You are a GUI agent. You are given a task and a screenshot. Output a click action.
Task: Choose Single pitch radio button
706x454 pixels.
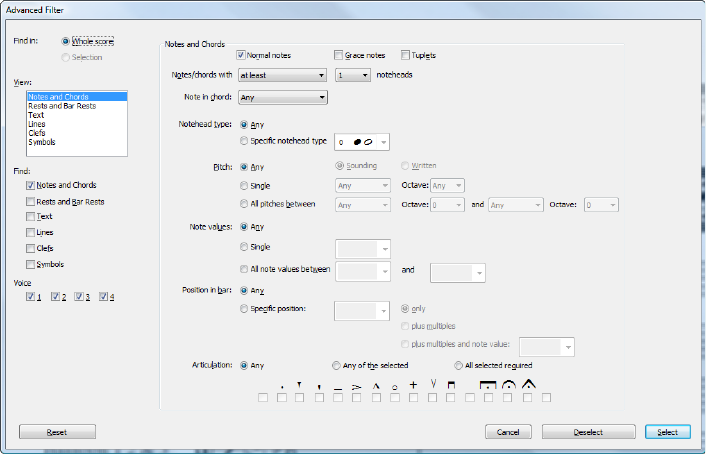(244, 186)
